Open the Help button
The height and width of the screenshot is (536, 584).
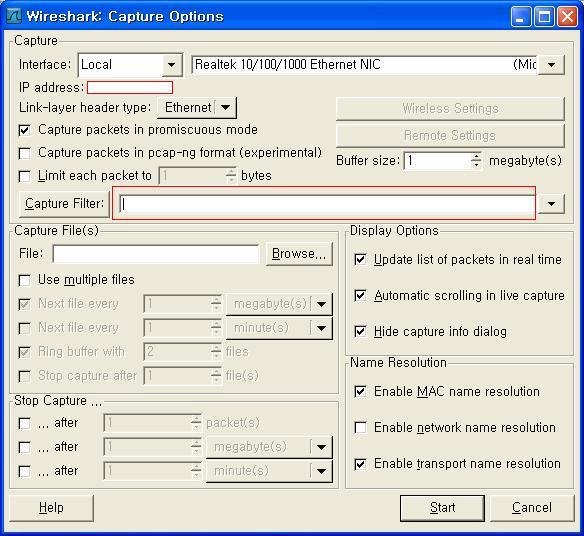coord(51,508)
